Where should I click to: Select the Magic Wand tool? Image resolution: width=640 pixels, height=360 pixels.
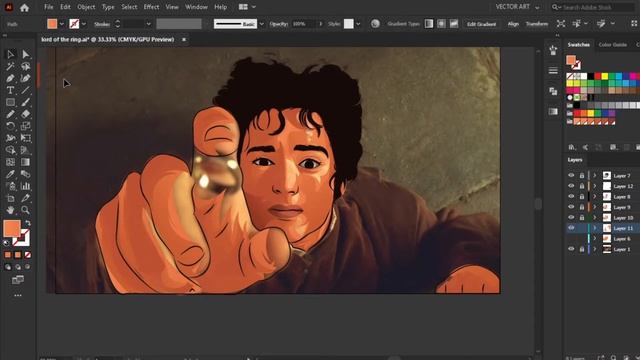10,66
